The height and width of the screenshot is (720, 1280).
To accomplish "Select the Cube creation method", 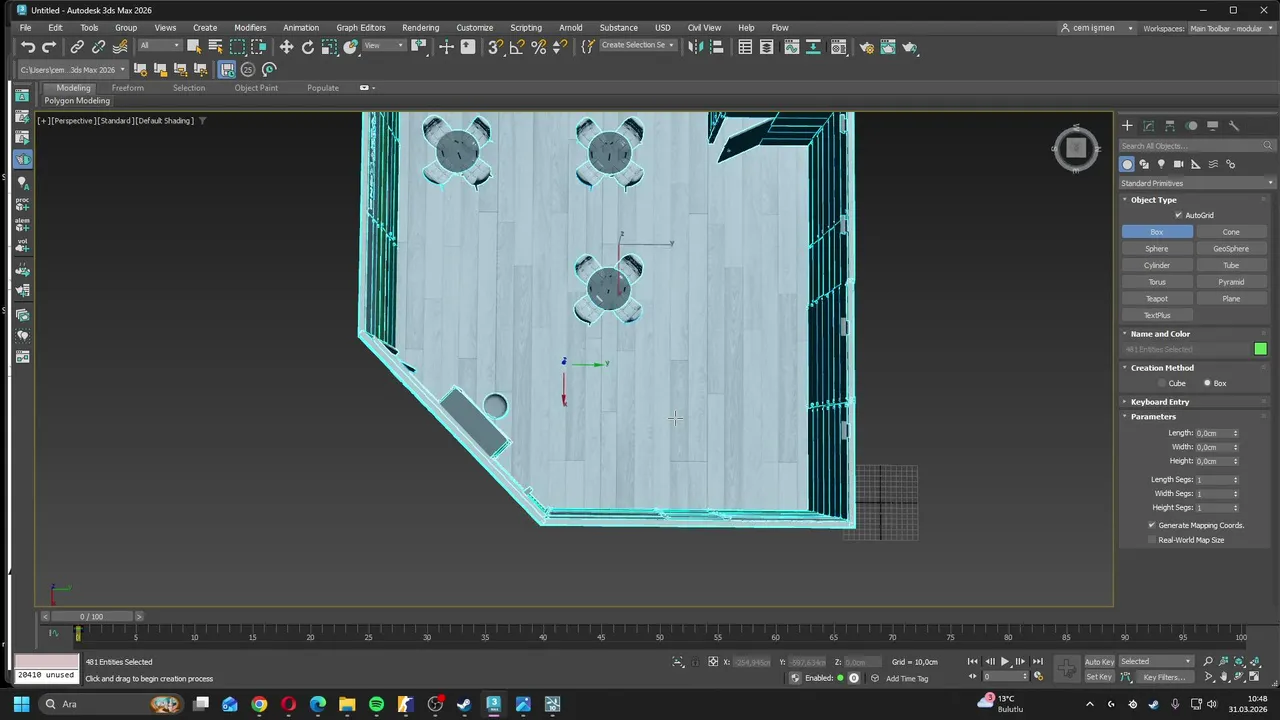I will click(x=1162, y=383).
